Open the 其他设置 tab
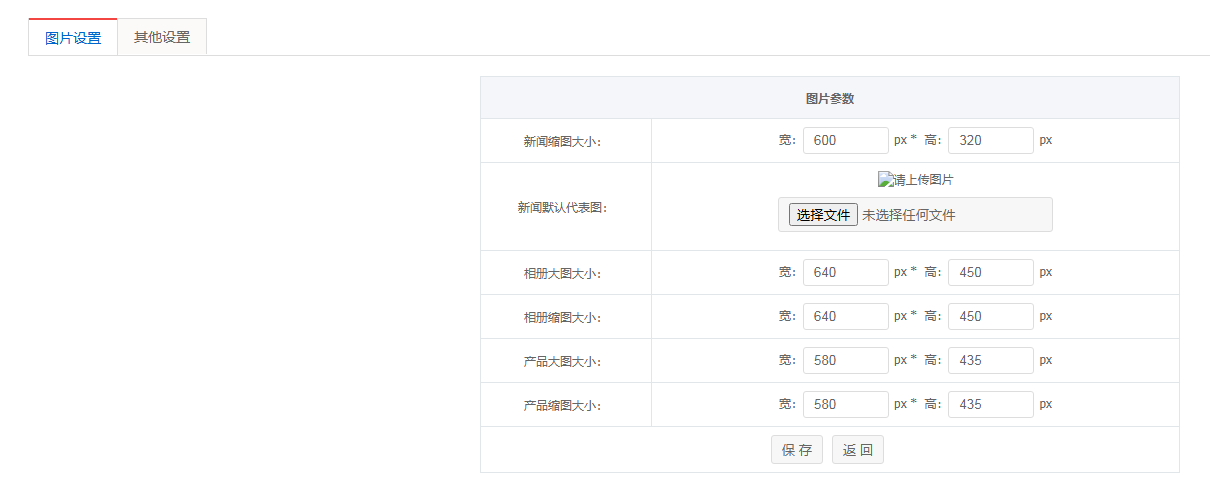 click(x=162, y=38)
